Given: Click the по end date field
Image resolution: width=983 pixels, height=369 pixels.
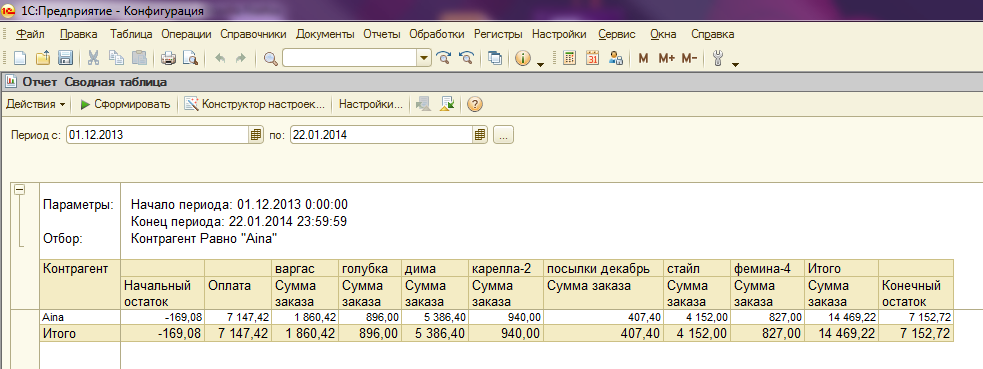Looking at the screenshot, I should (x=382, y=134).
